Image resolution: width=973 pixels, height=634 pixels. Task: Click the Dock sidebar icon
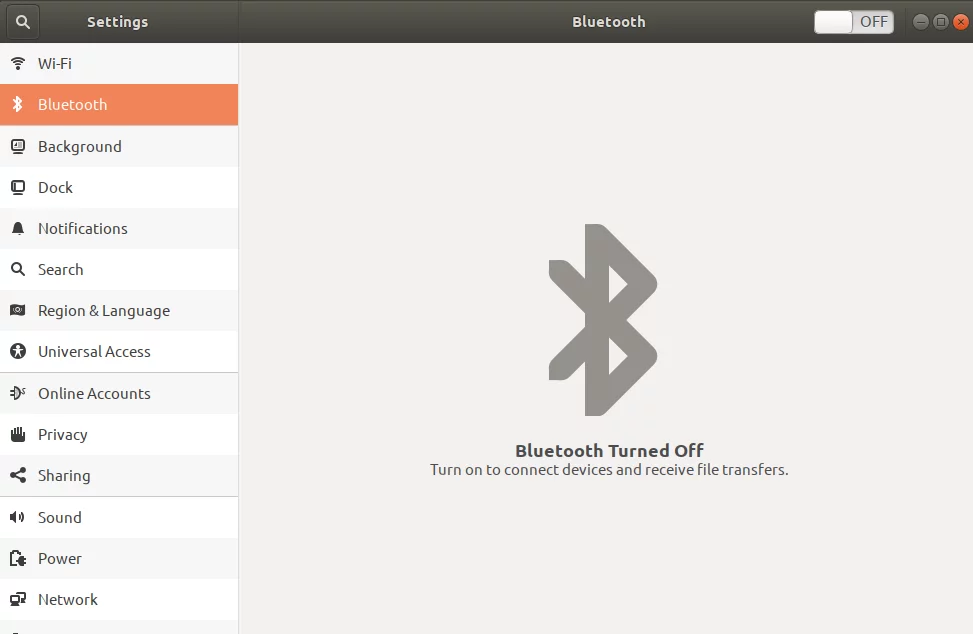(x=18, y=187)
